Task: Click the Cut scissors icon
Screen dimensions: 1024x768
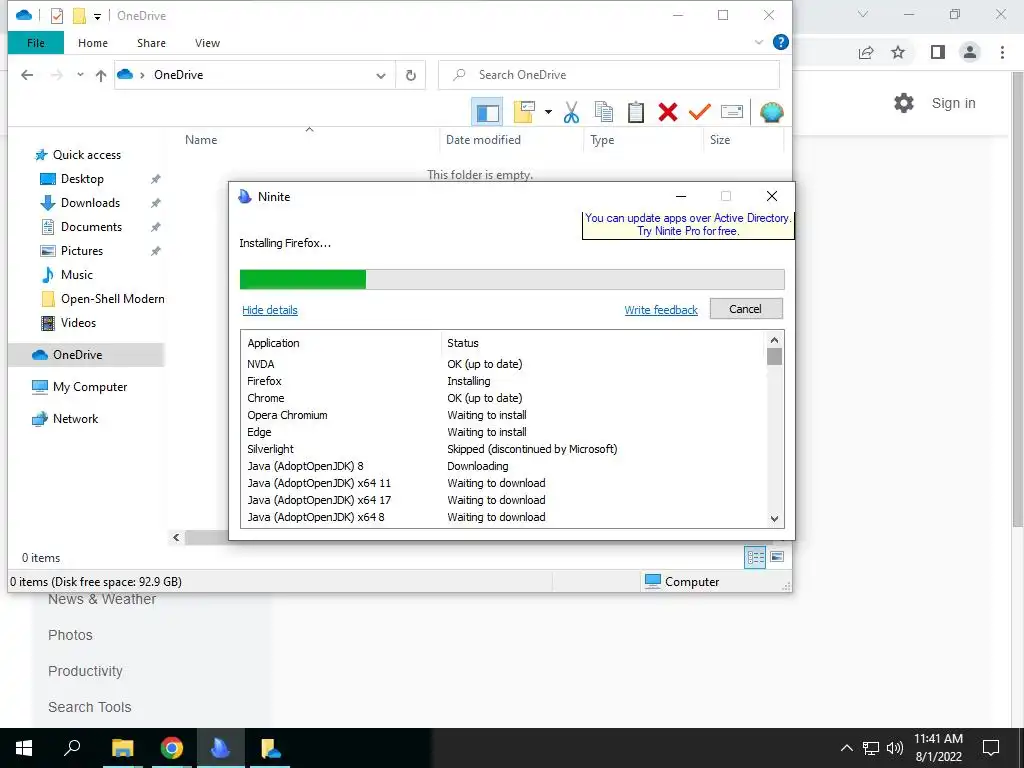Action: pyautogui.click(x=571, y=112)
